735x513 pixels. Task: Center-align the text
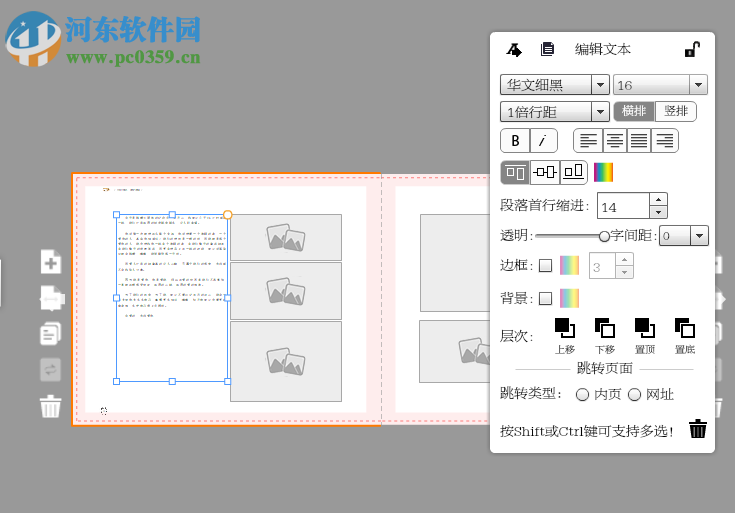click(615, 141)
